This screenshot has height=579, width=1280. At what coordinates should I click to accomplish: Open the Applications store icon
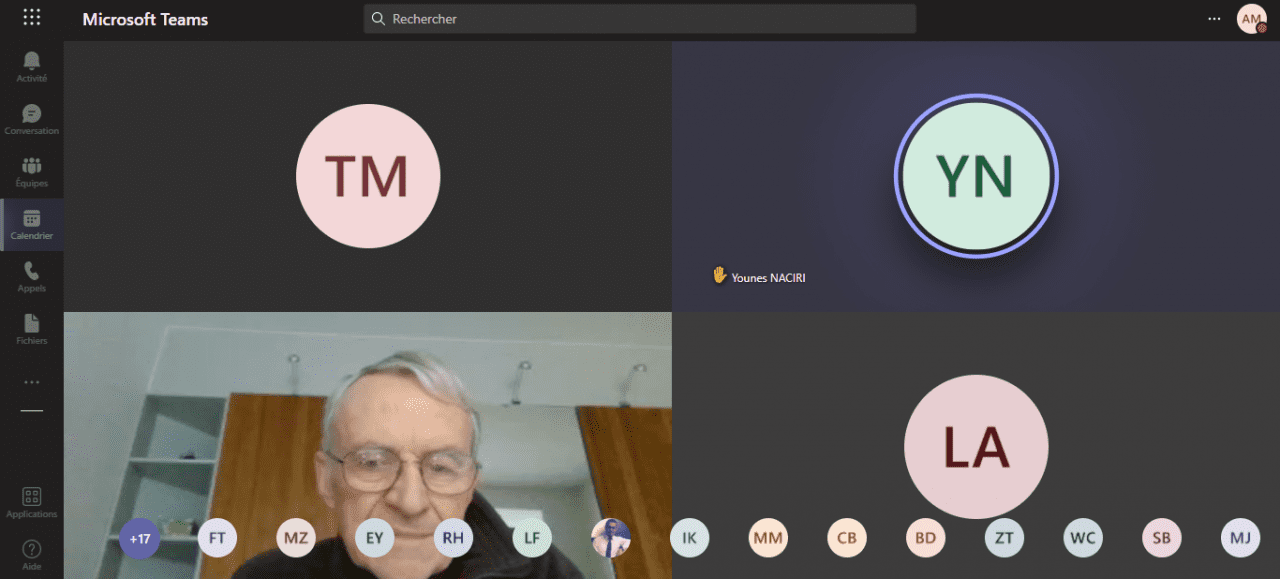click(x=31, y=502)
